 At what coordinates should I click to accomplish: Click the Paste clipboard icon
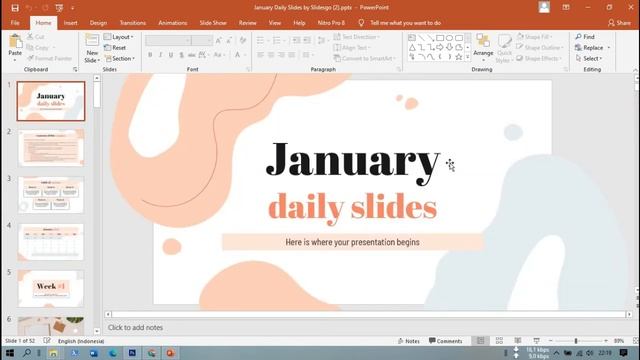click(x=15, y=42)
